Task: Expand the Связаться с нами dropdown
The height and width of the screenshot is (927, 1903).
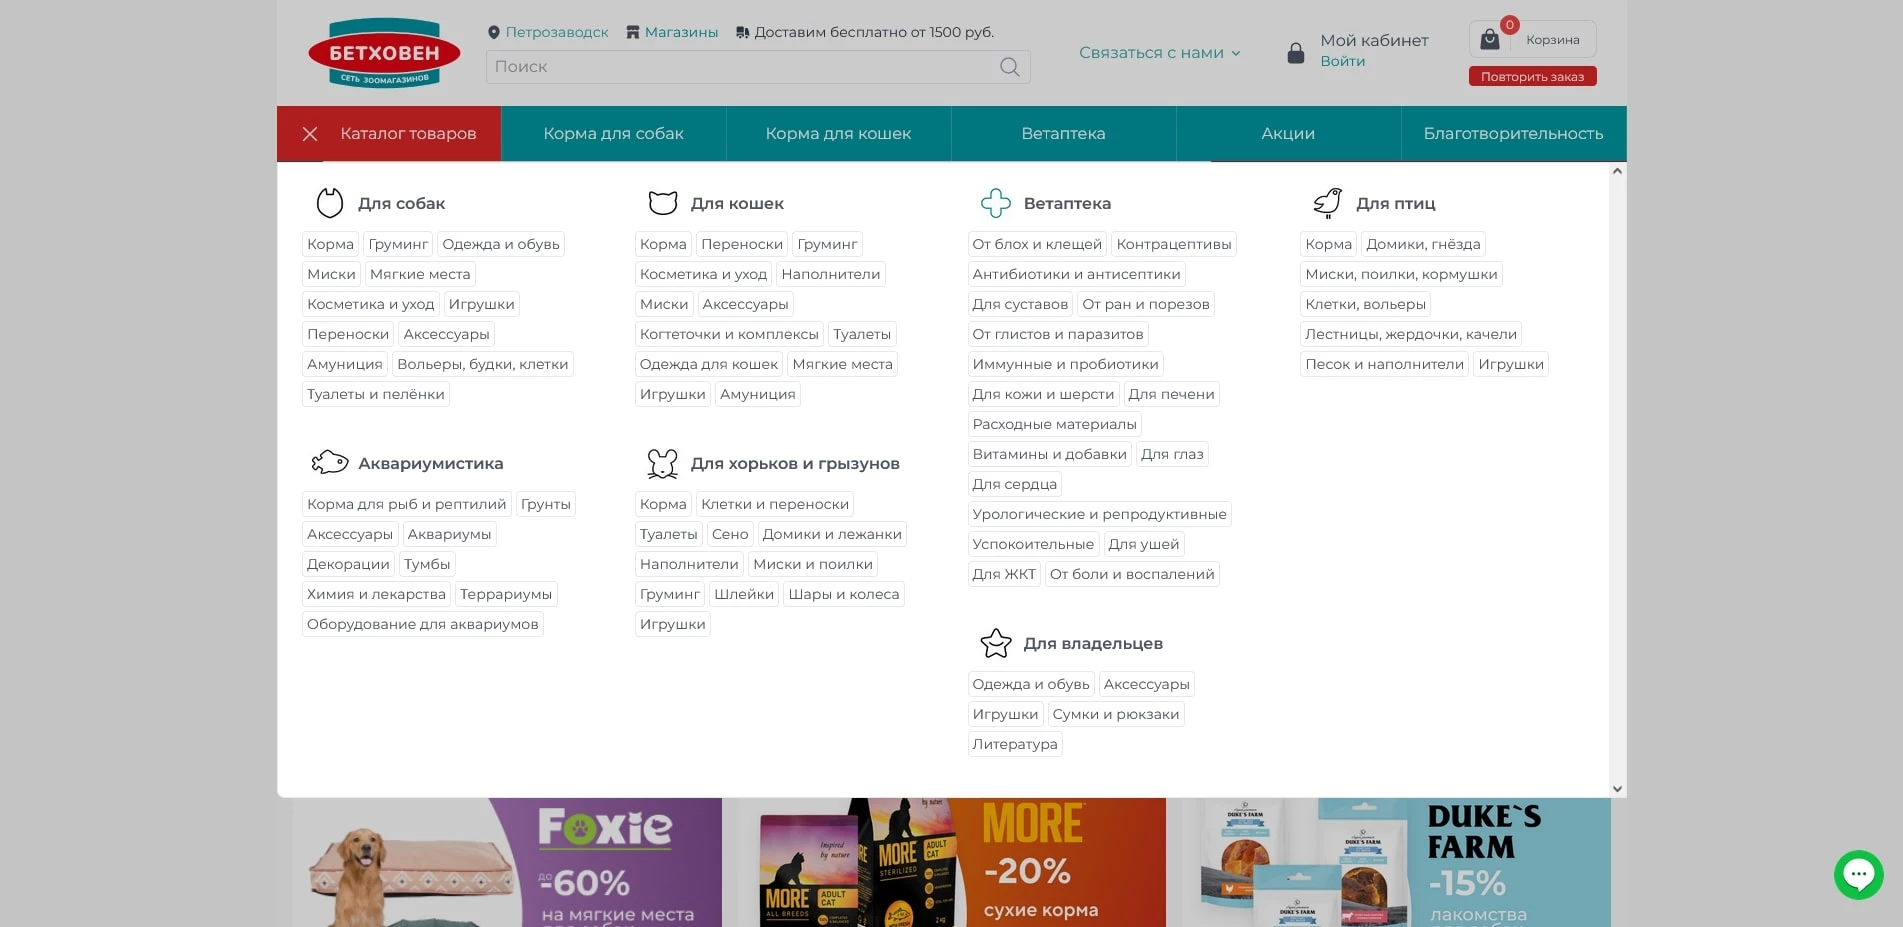Action: coord(1159,52)
